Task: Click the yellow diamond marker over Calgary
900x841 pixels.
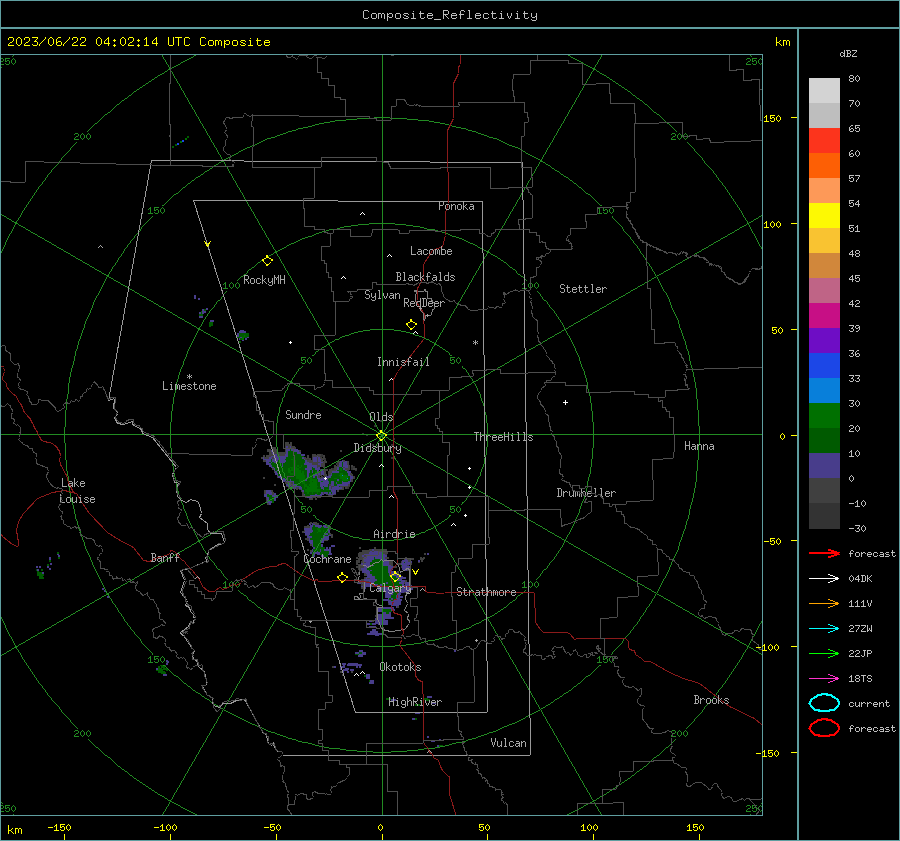Action: tap(395, 576)
